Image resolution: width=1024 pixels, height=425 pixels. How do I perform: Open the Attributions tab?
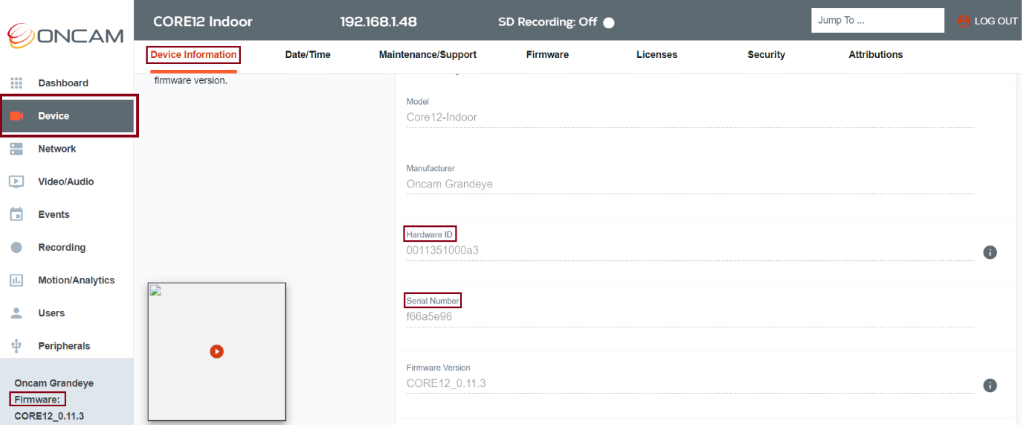pyautogui.click(x=876, y=55)
